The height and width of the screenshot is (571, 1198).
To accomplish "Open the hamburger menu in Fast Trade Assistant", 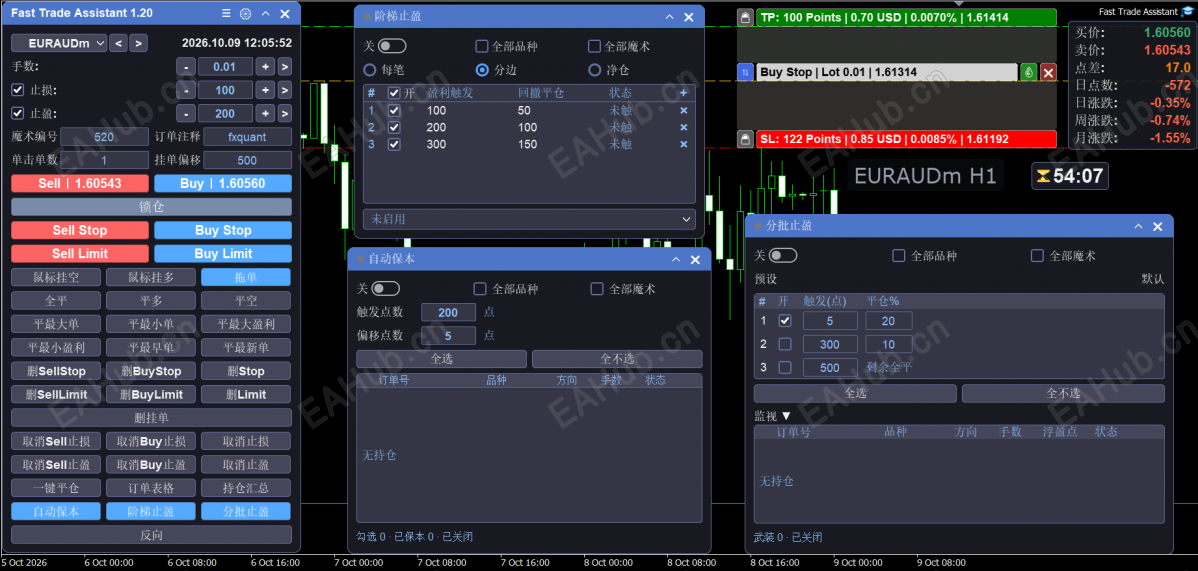I will [x=226, y=13].
